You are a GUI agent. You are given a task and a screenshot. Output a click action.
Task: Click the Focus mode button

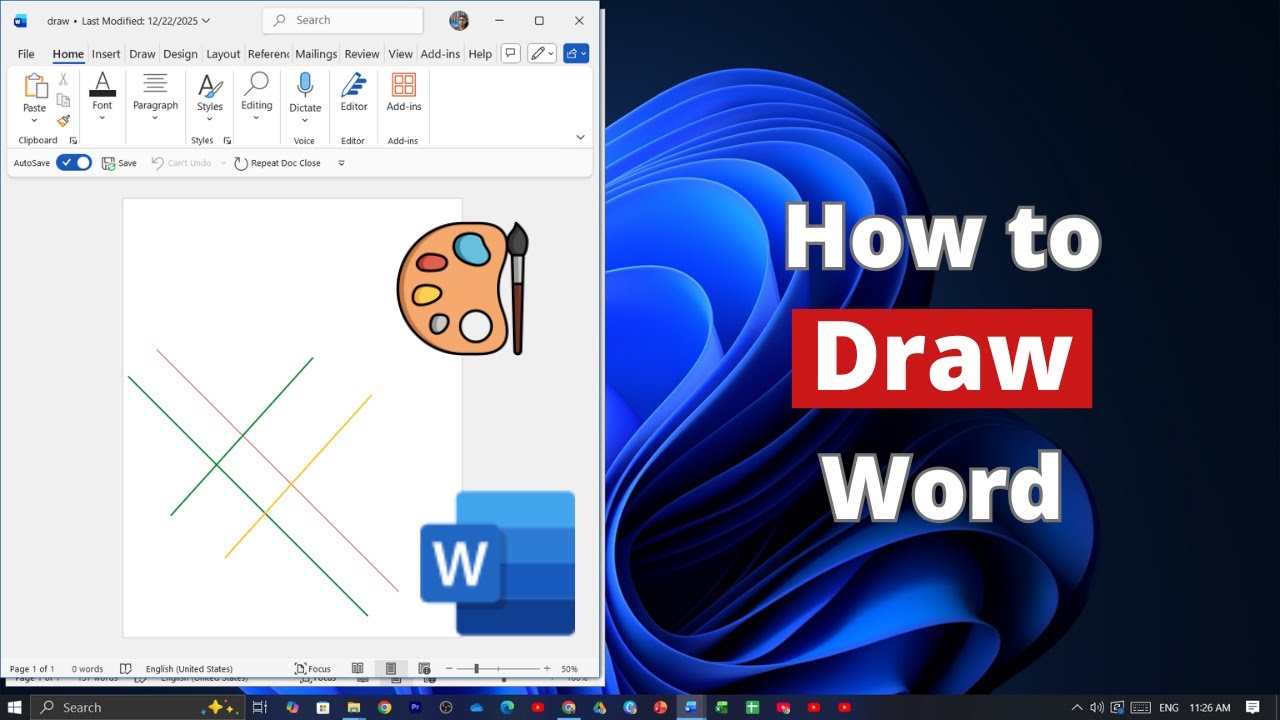312,668
